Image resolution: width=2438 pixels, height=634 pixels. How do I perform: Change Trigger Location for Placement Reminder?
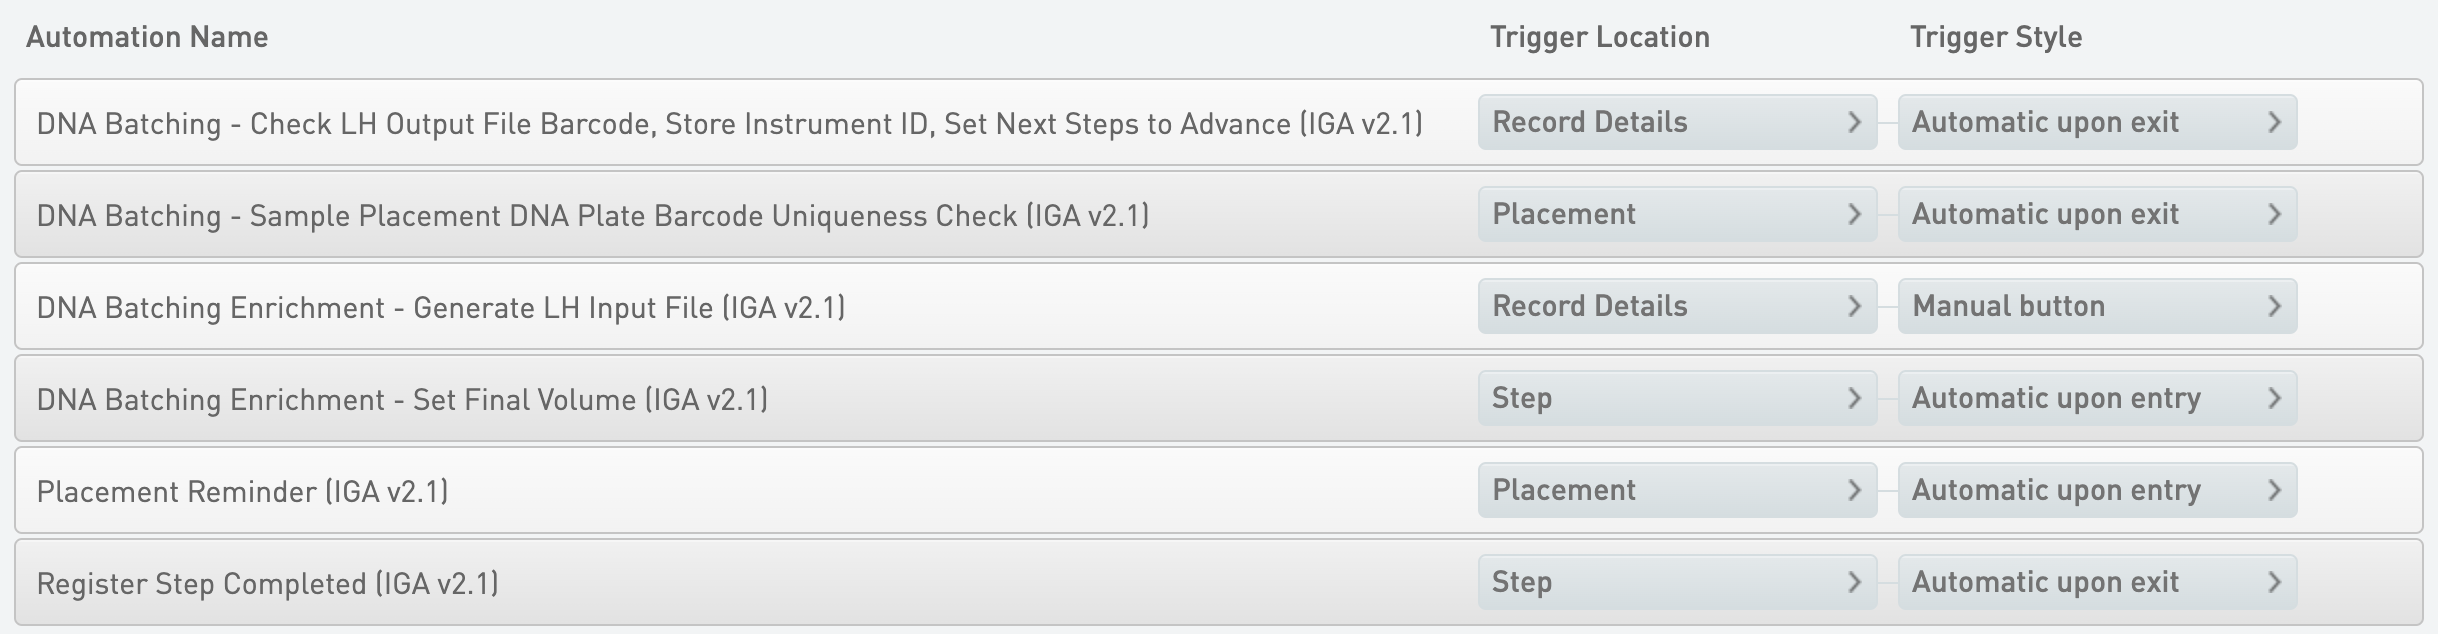1676,490
